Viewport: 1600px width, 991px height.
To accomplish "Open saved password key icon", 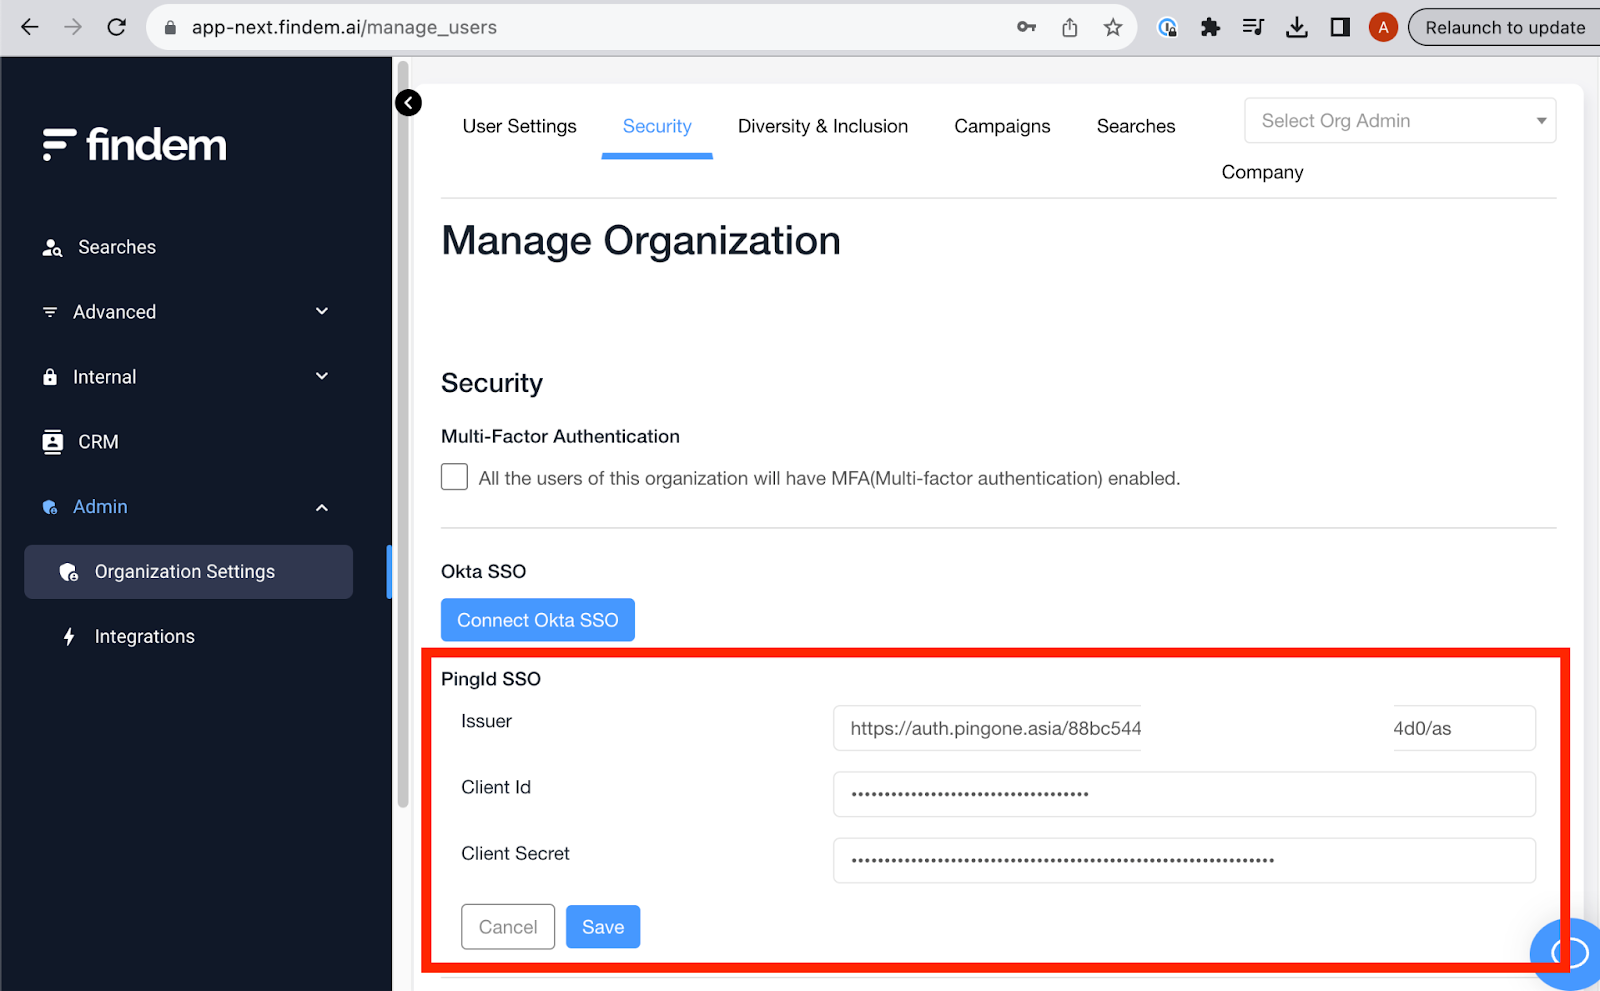I will pos(1026,27).
